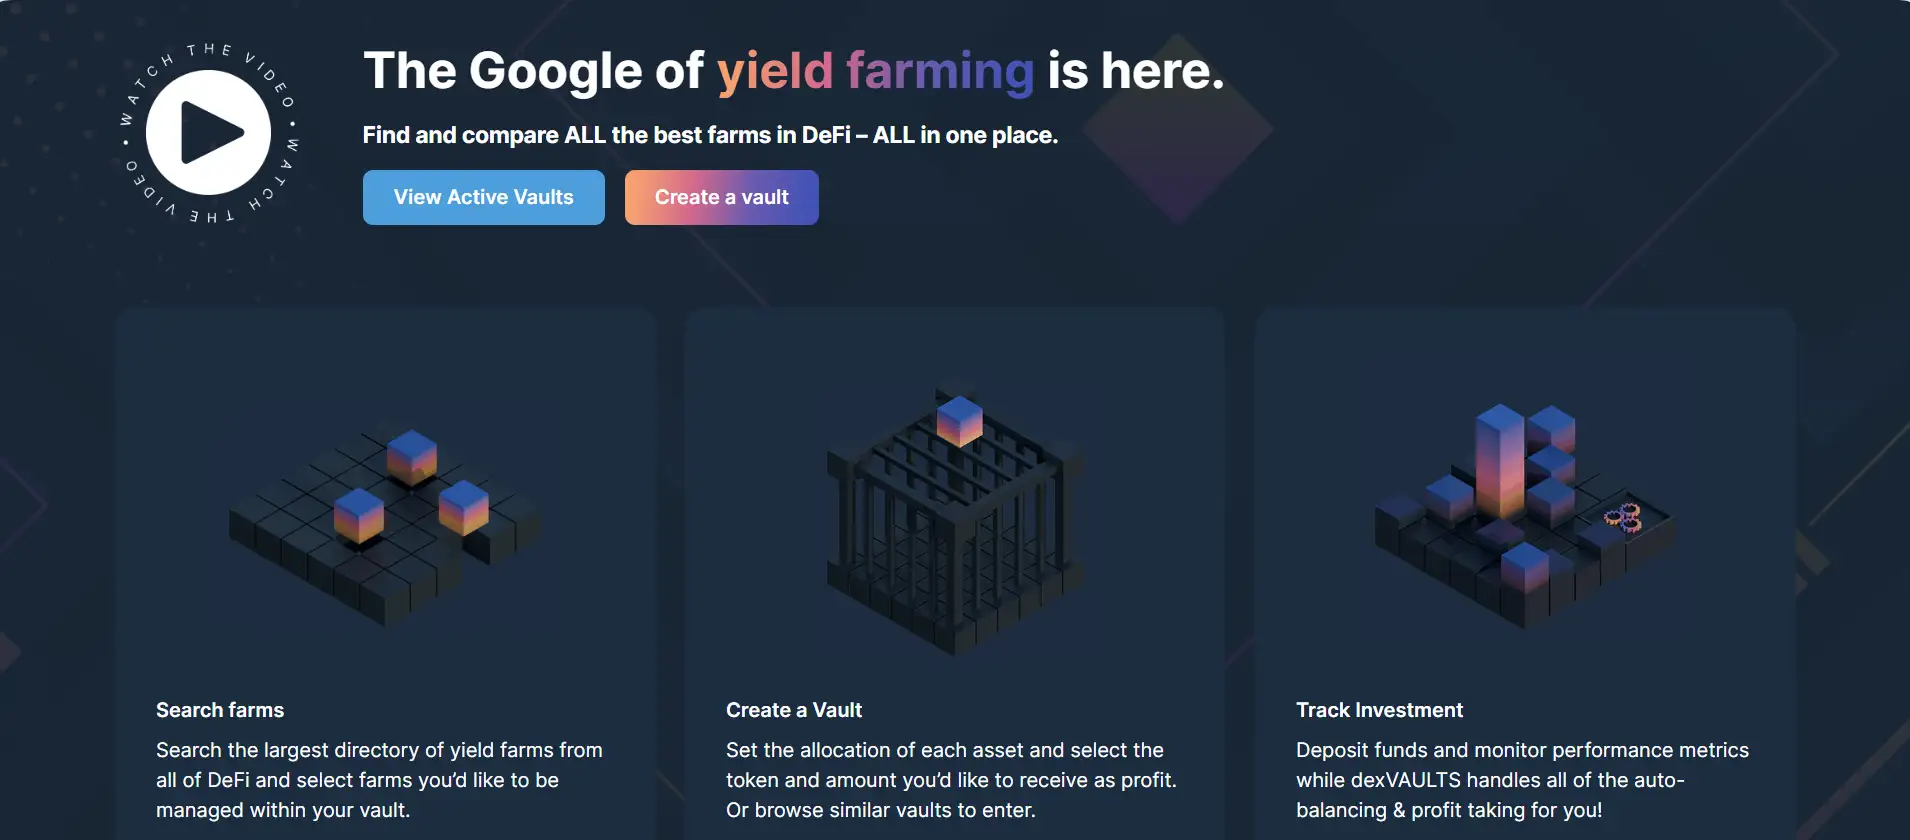This screenshot has width=1910, height=840.
Task: Click the leftmost cube in Search farms illustration
Action: point(358,515)
